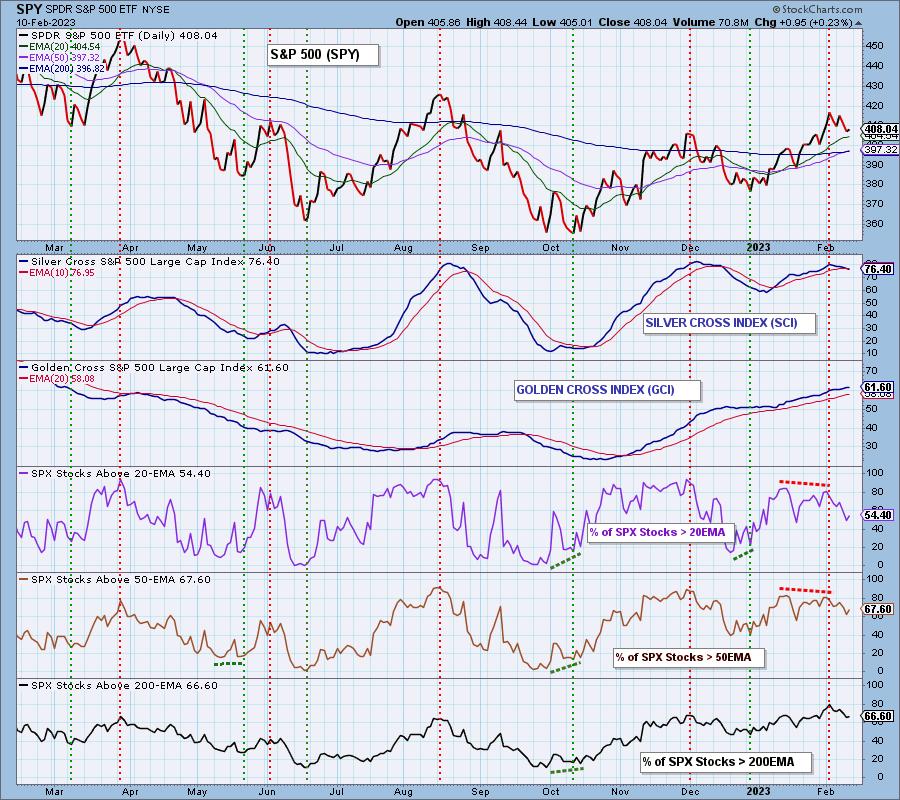The image size is (900, 800).
Task: Click the Chg +0.95 (+0.23%) value
Action: click(x=803, y=22)
